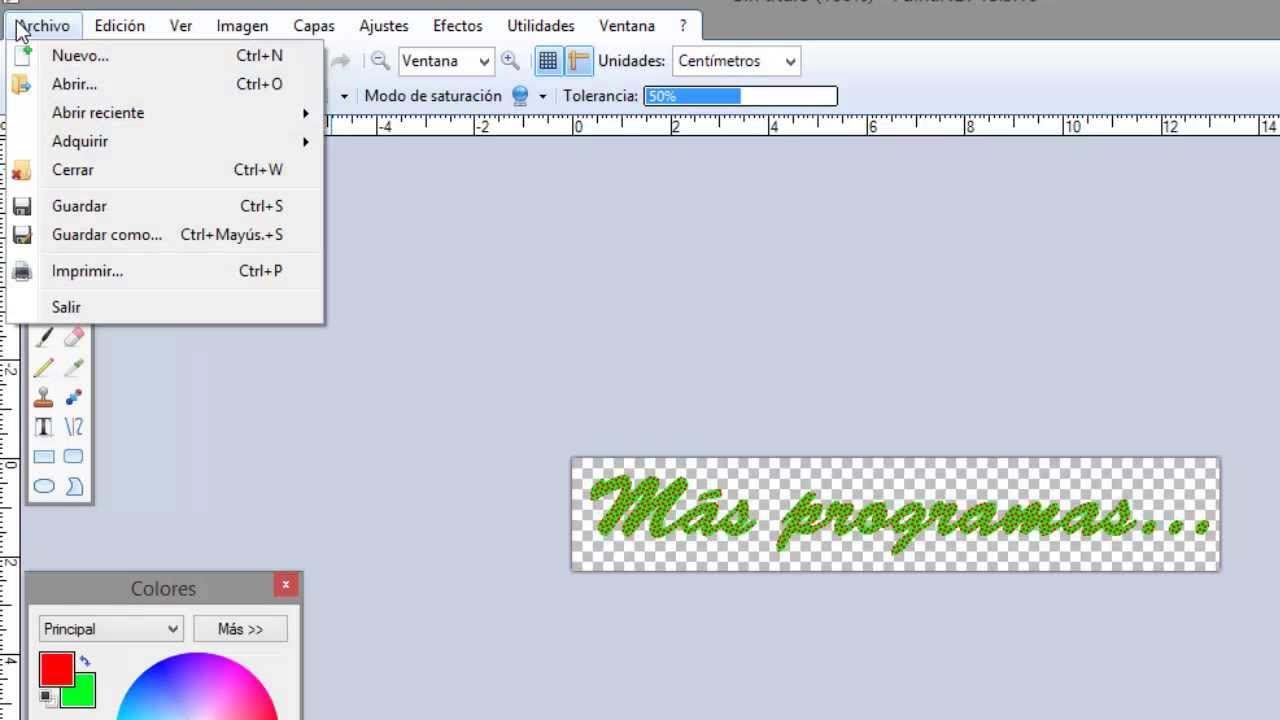Click the red primary color swatch

click(57, 669)
